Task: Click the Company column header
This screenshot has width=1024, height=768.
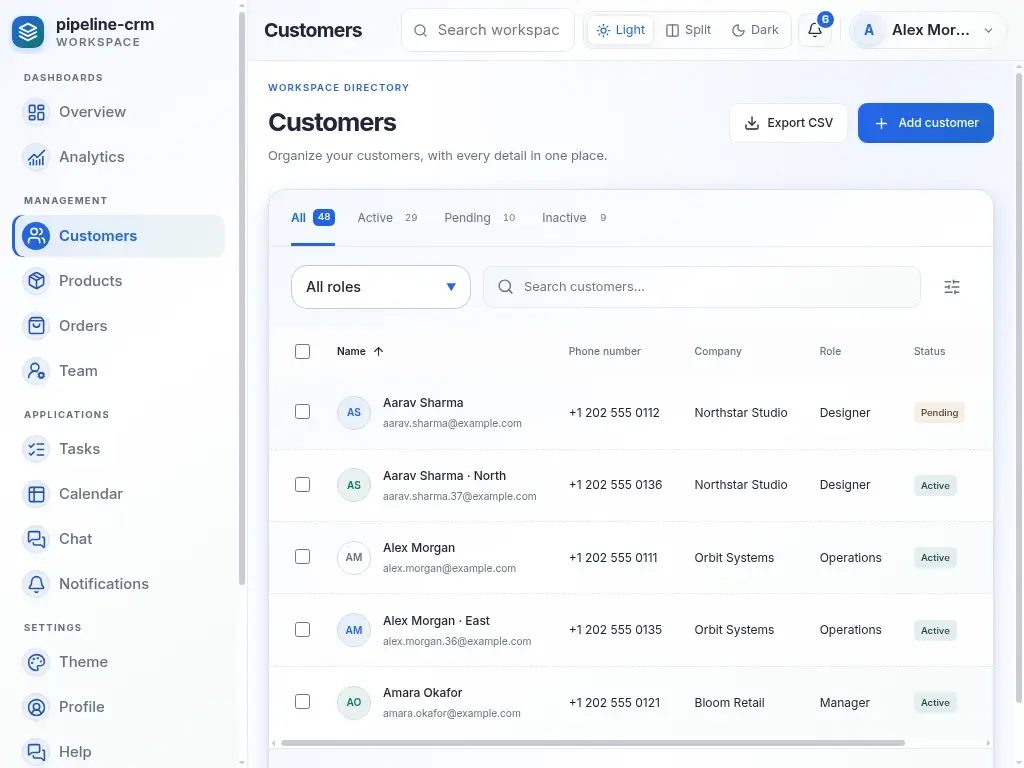Action: 718,351
